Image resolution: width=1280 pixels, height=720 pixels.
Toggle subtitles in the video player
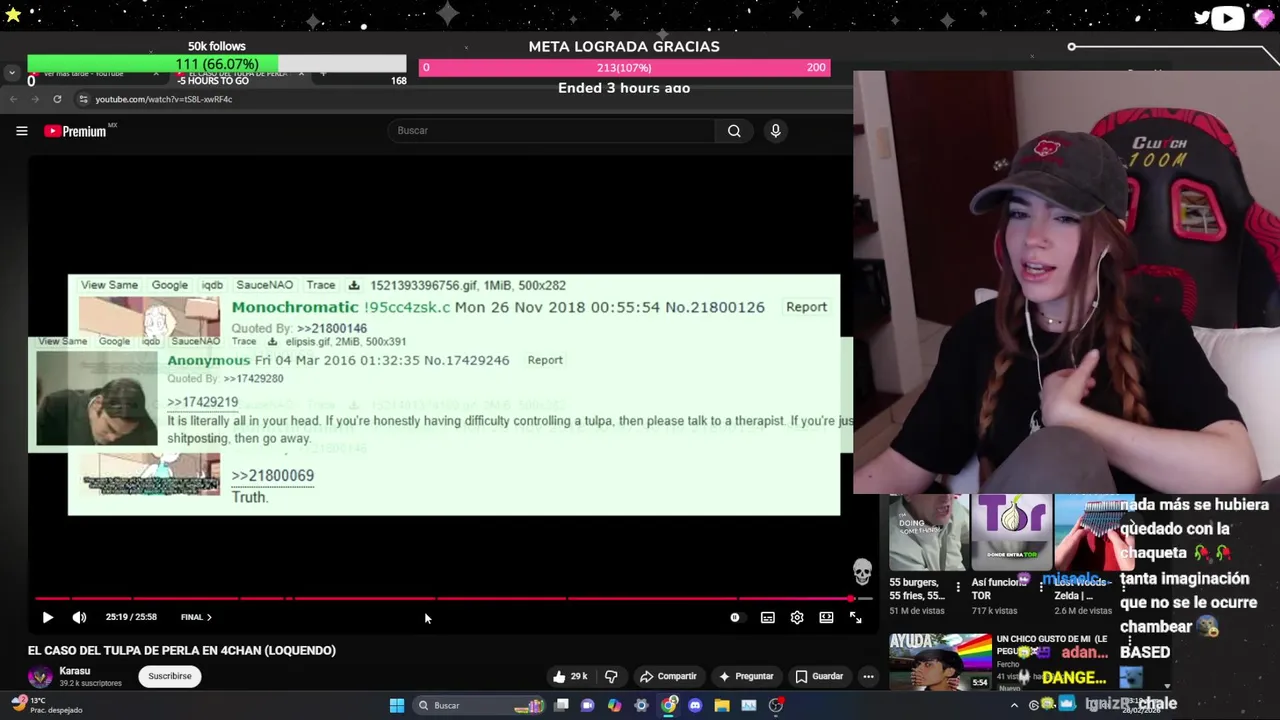pyautogui.click(x=767, y=618)
